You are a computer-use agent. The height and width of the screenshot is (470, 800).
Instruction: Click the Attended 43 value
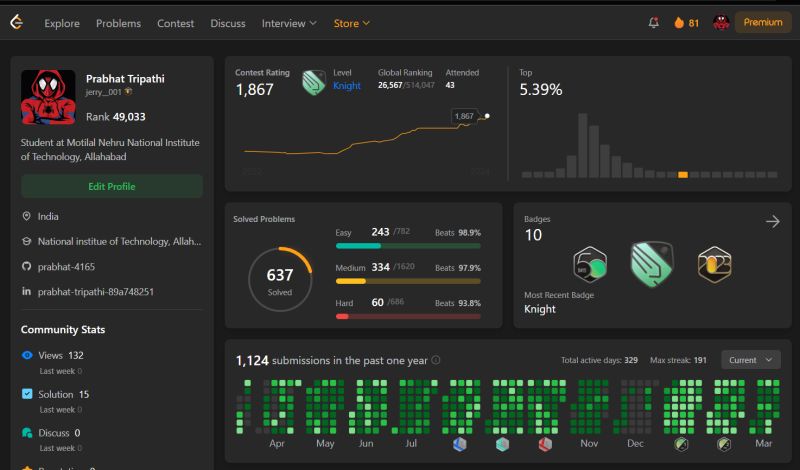(450, 85)
